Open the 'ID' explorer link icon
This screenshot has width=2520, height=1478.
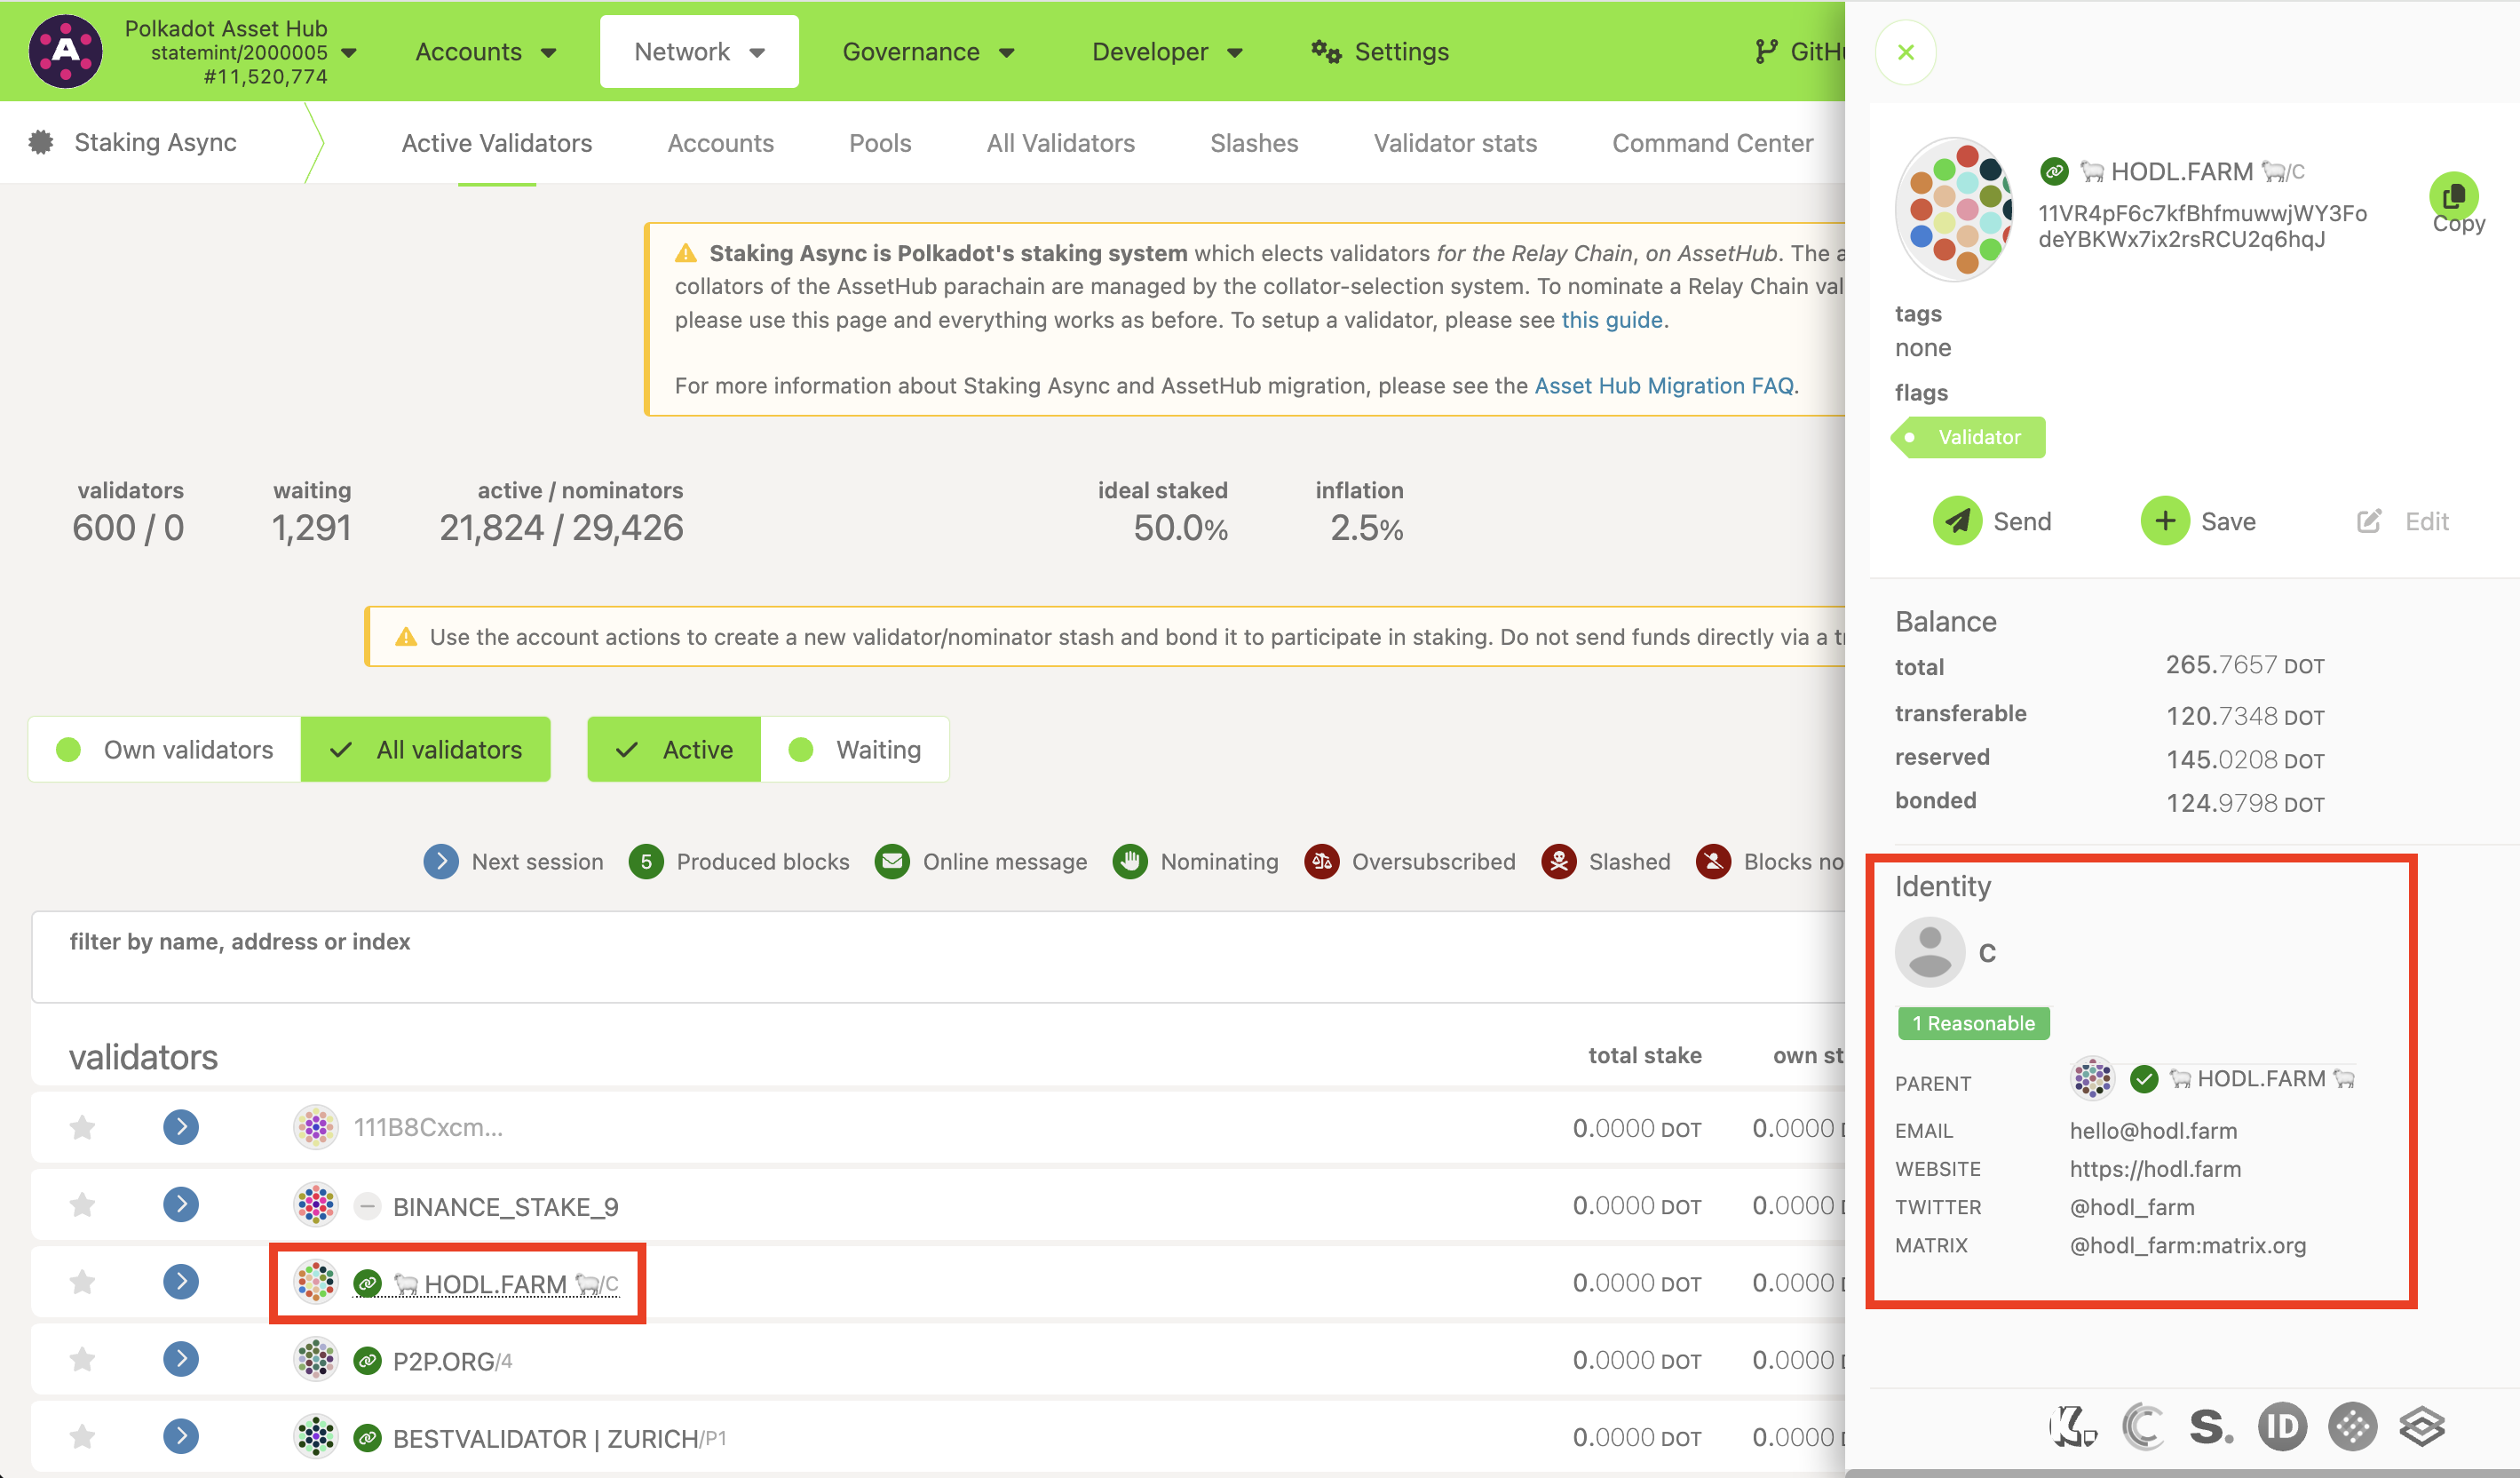click(2281, 1426)
